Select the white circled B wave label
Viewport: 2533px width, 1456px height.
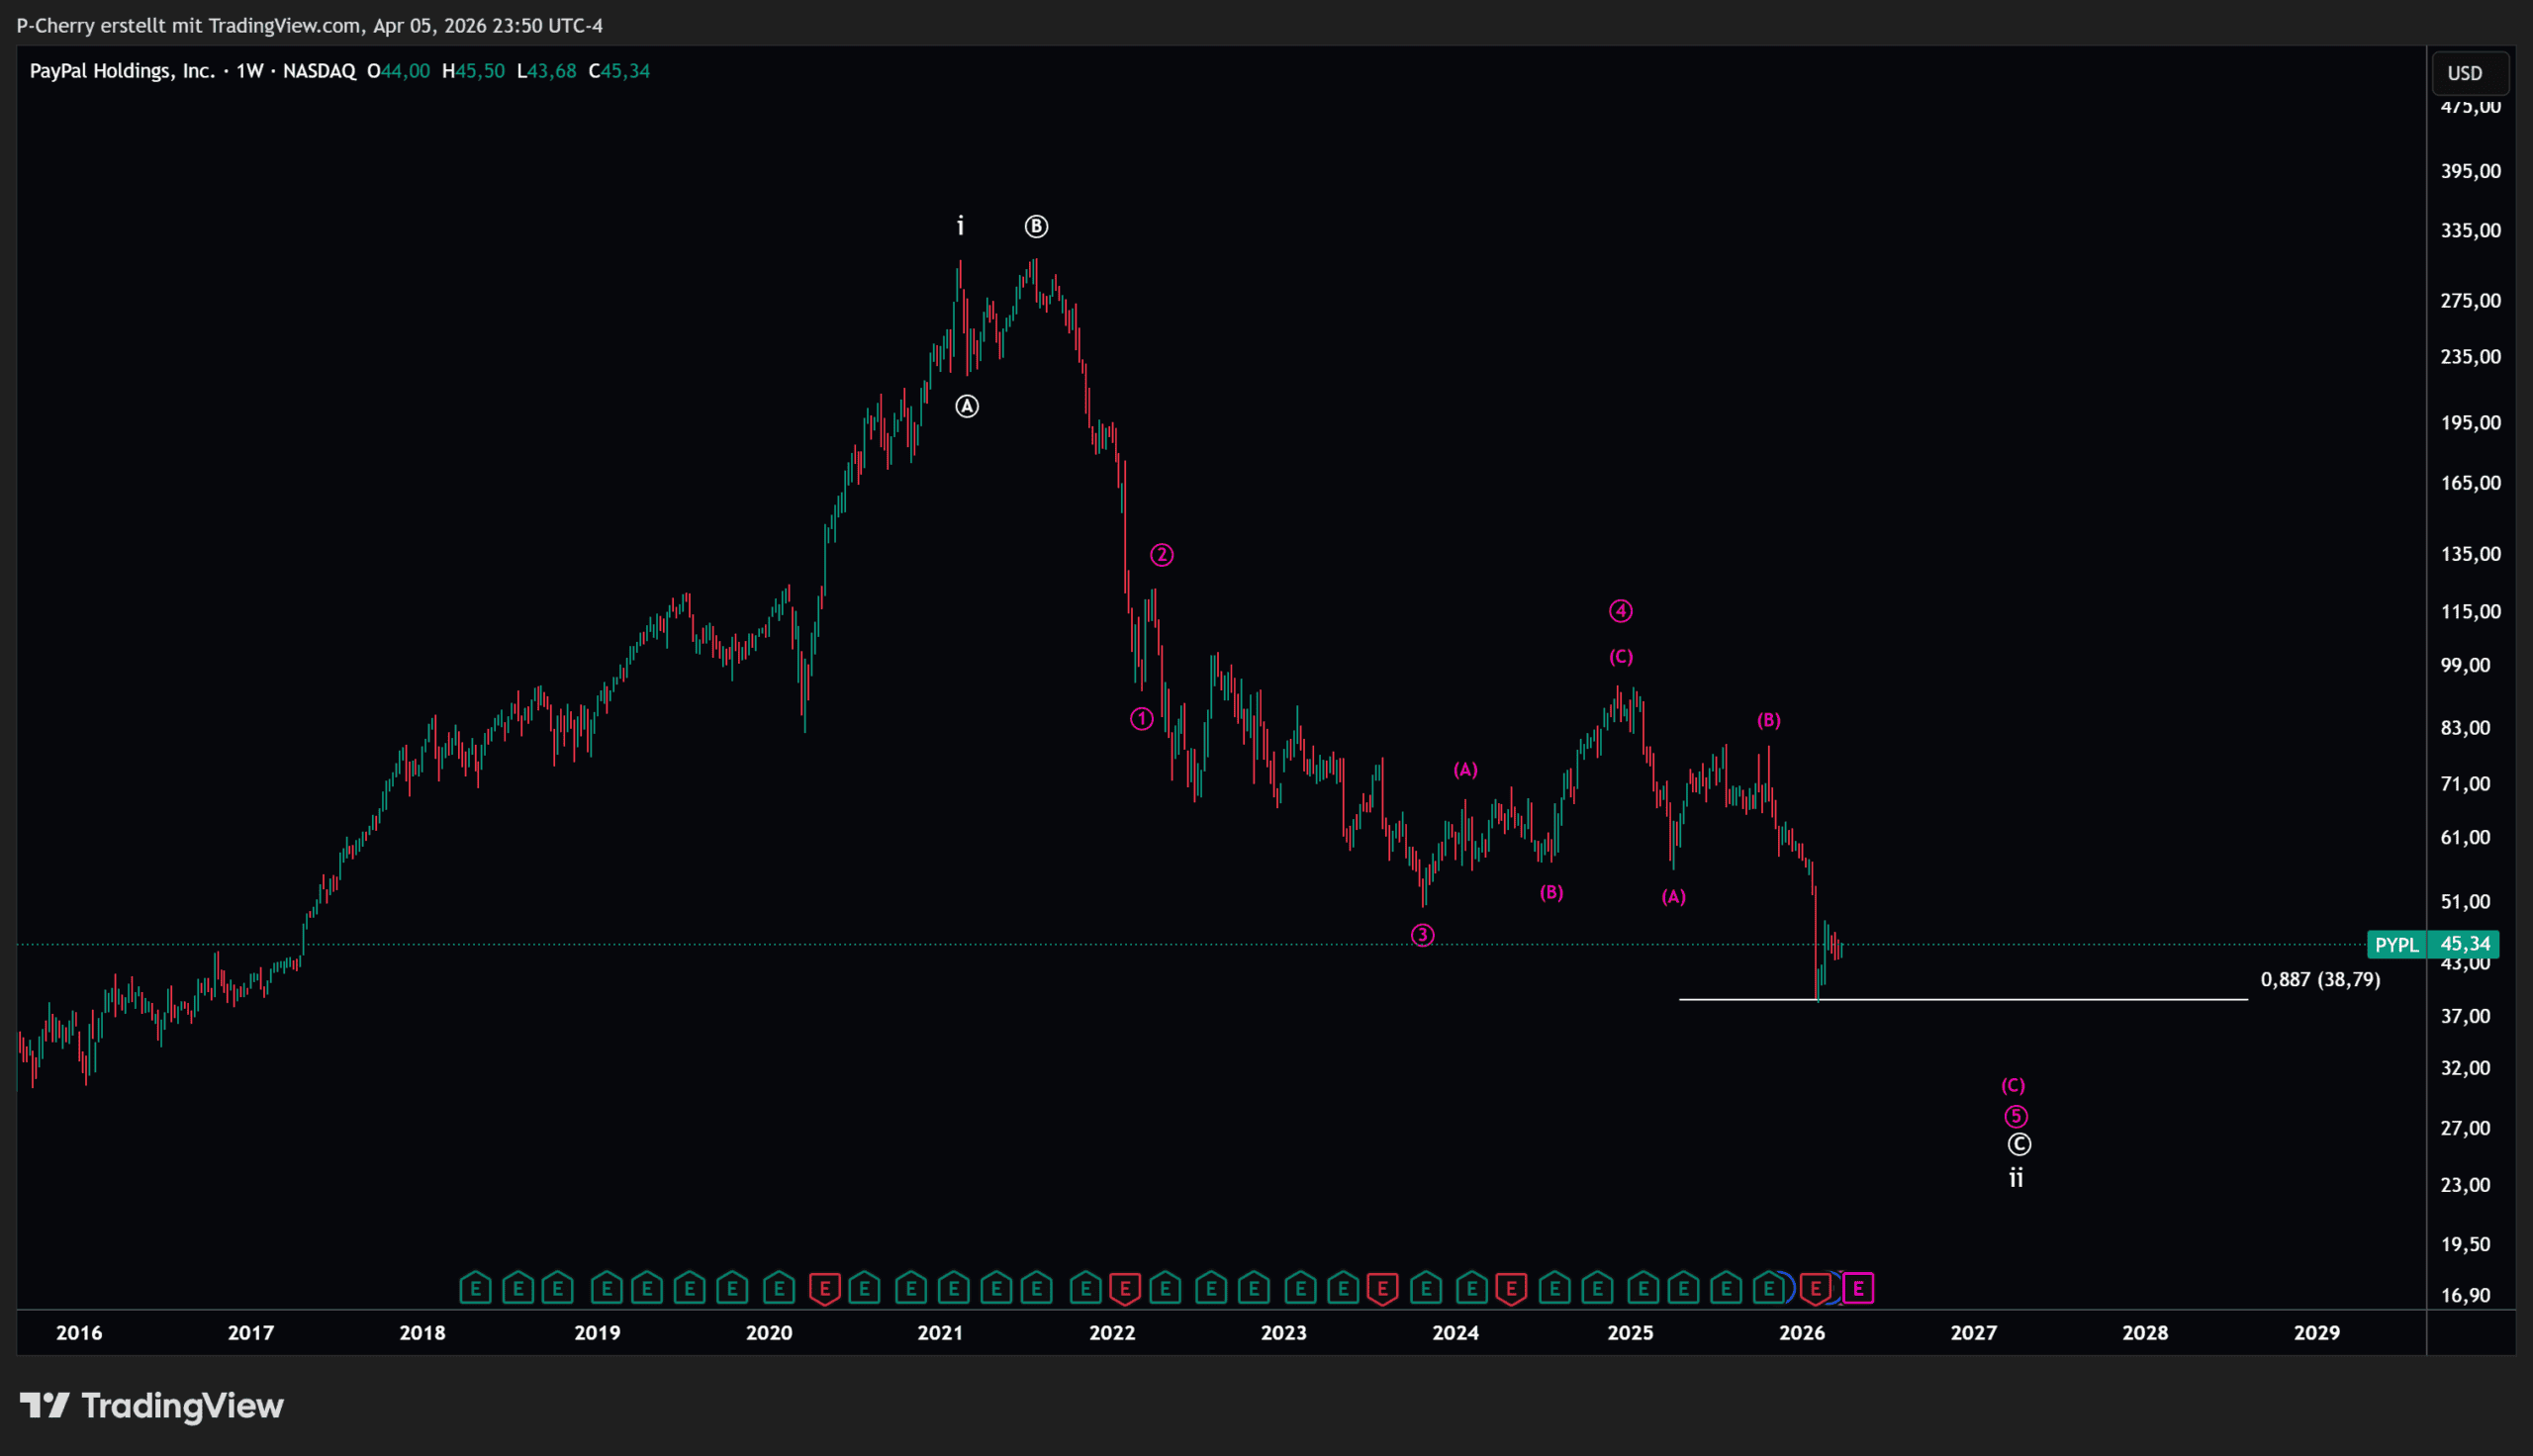tap(1036, 227)
